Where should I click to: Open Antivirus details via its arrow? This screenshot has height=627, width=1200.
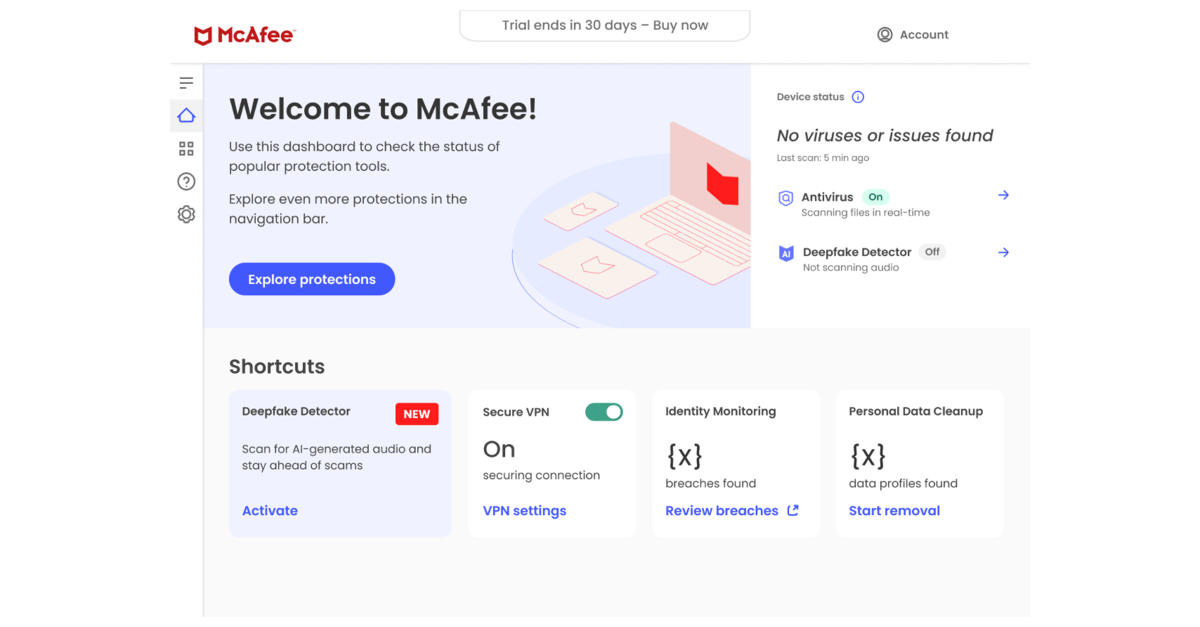[x=1003, y=195]
